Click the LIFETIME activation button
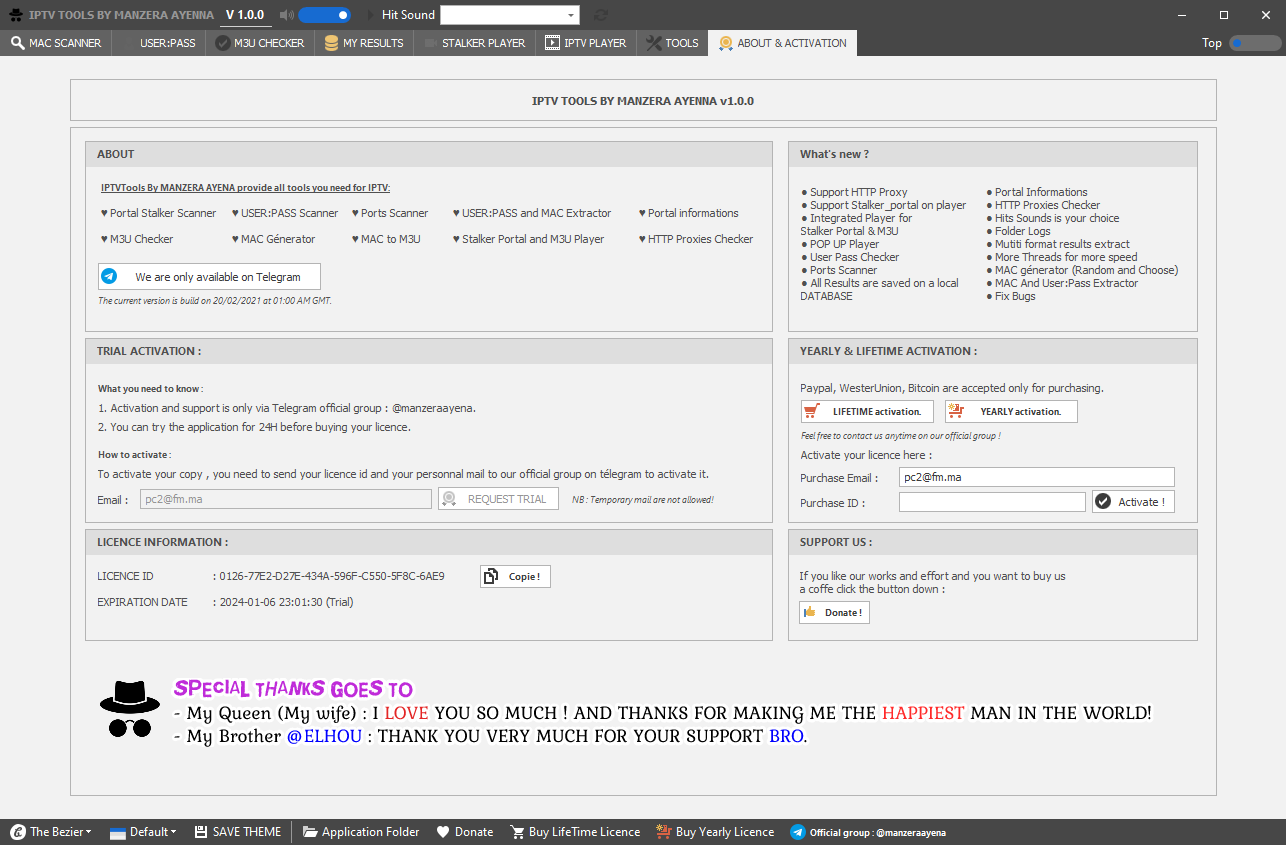Screen dimensions: 1286x845 click(867, 411)
